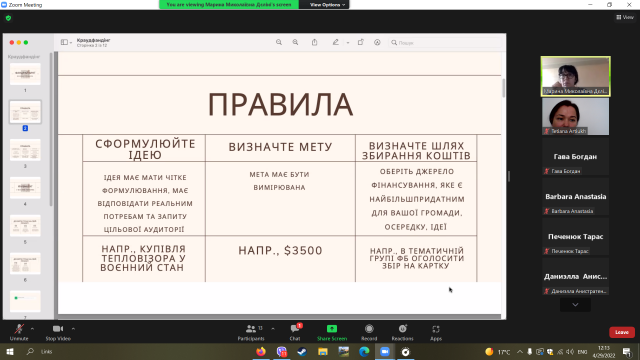Open slide 6 thumbnail in sidebar
This screenshot has height=360, width=640.
coord(25,264)
